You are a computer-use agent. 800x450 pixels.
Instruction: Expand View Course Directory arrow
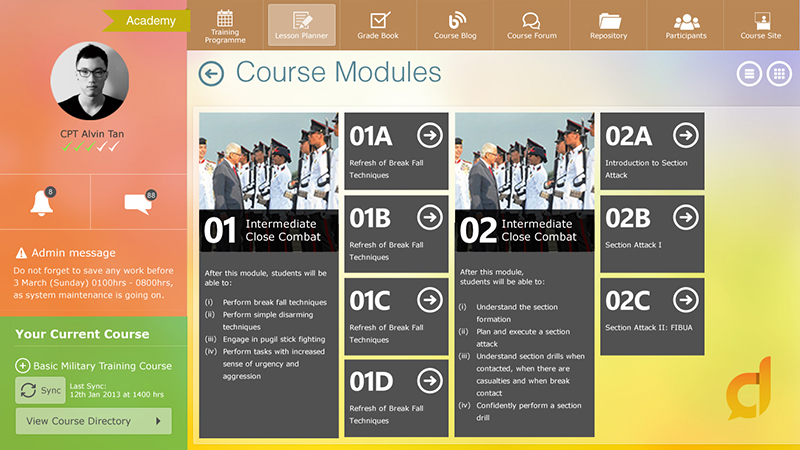(158, 421)
